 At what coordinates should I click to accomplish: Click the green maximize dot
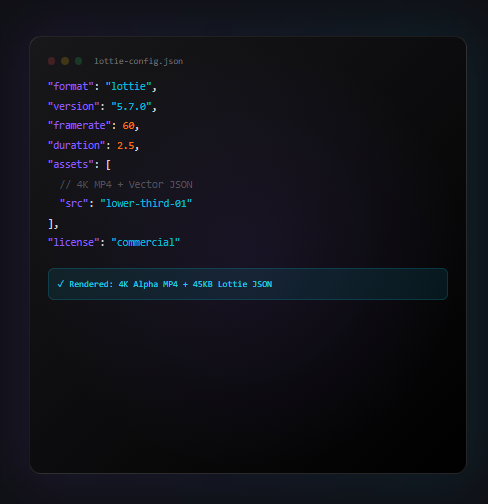coord(79,61)
